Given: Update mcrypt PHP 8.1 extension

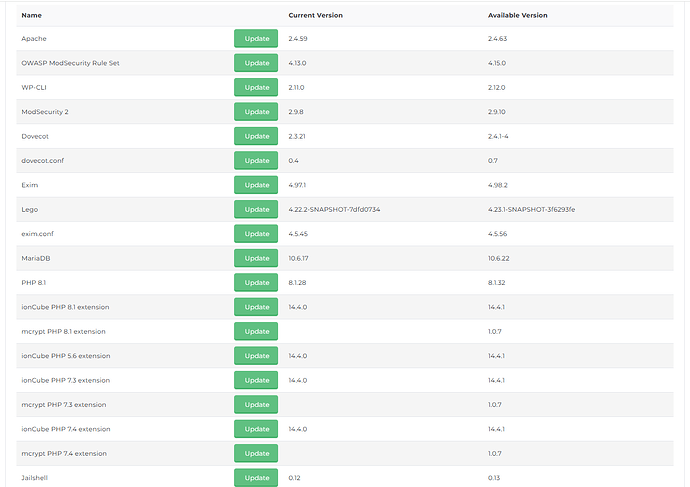Looking at the screenshot, I should click(256, 331).
